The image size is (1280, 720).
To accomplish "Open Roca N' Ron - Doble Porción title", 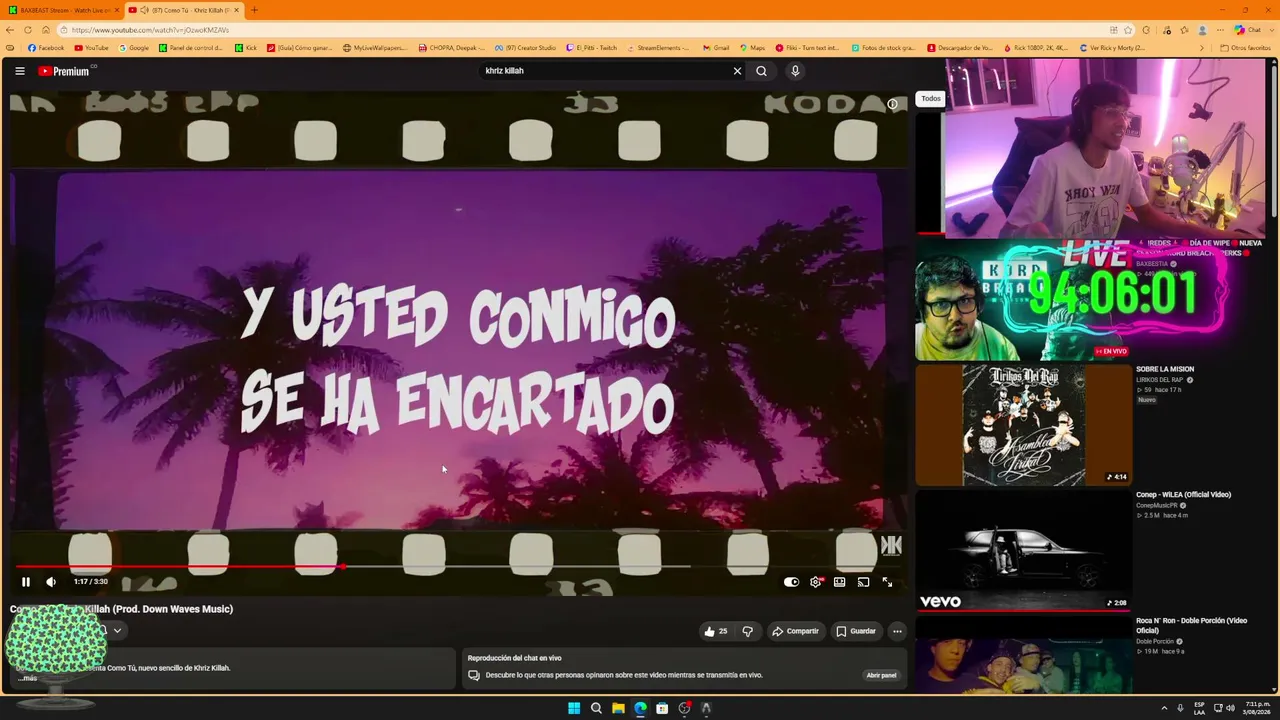I will coord(1191,625).
